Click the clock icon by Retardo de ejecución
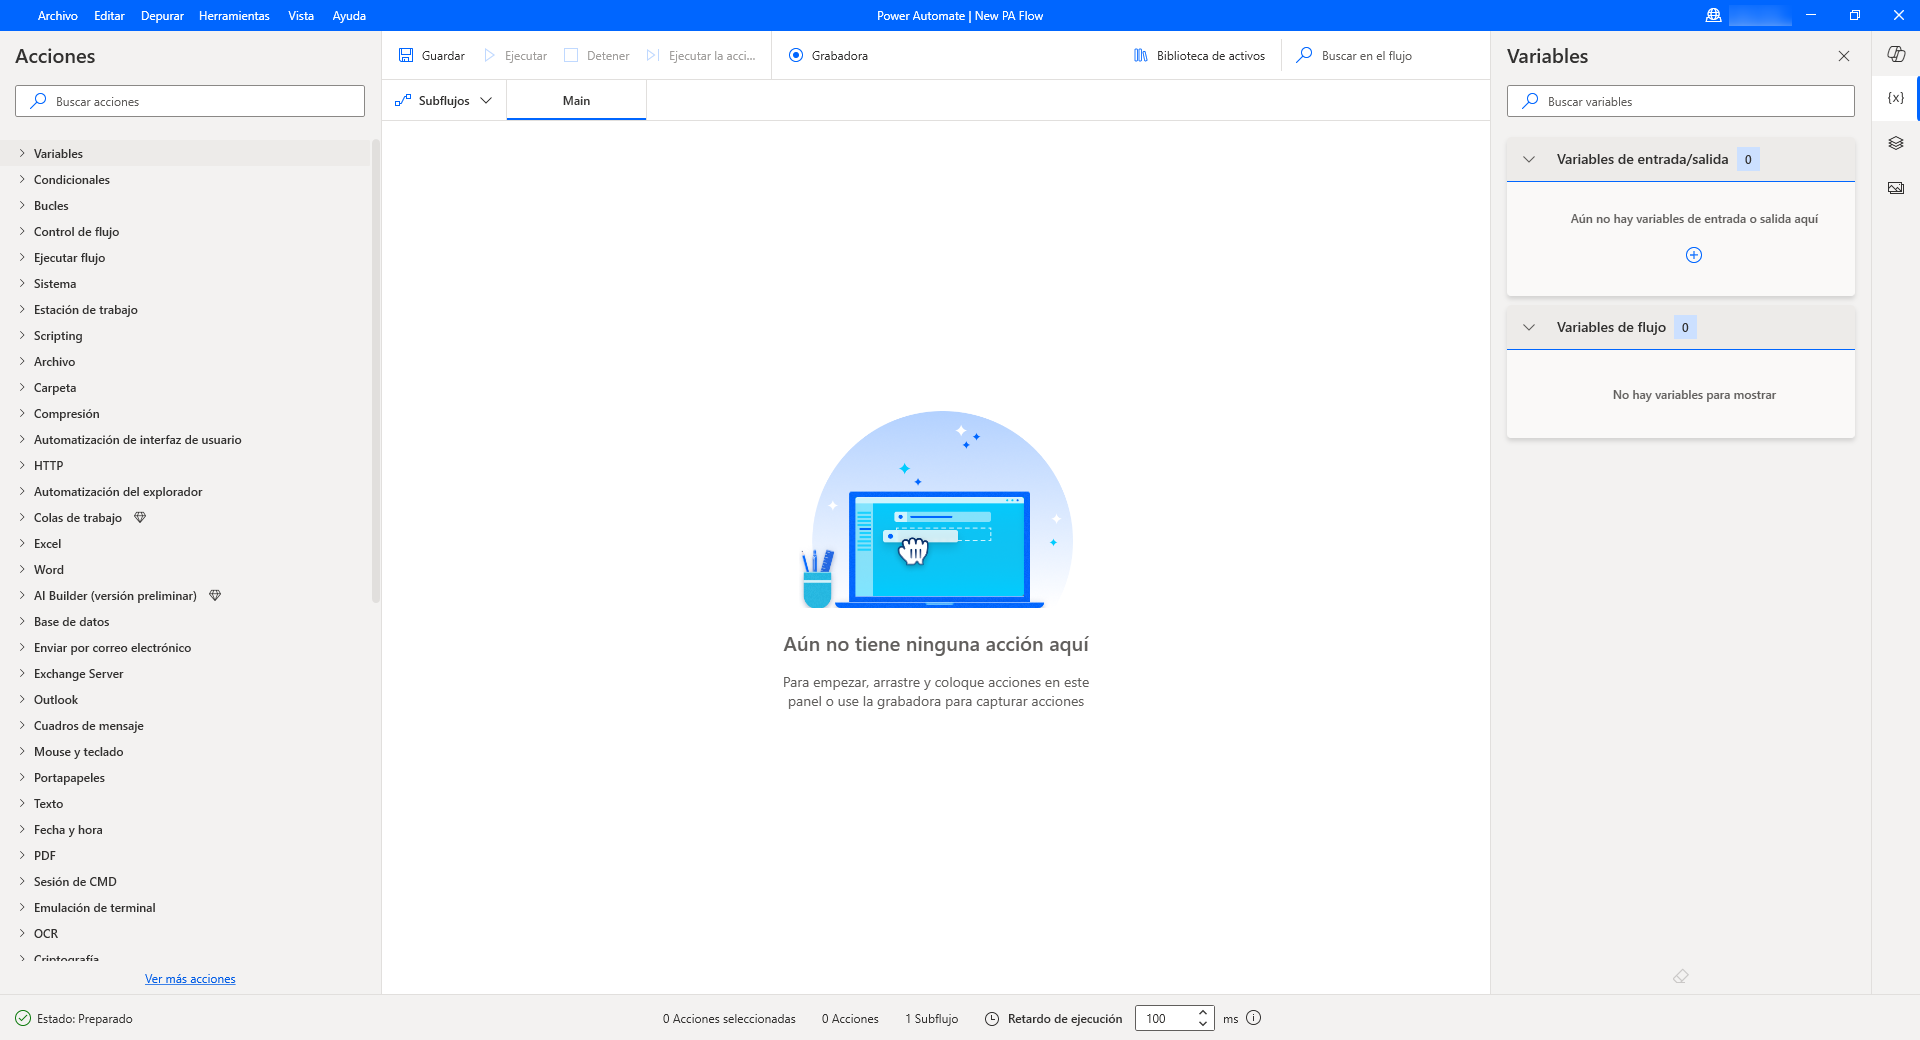 click(992, 1018)
